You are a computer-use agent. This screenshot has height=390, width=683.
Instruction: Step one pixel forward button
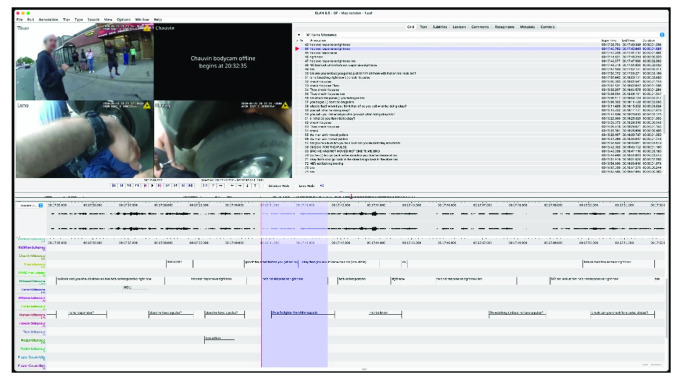coord(159,186)
